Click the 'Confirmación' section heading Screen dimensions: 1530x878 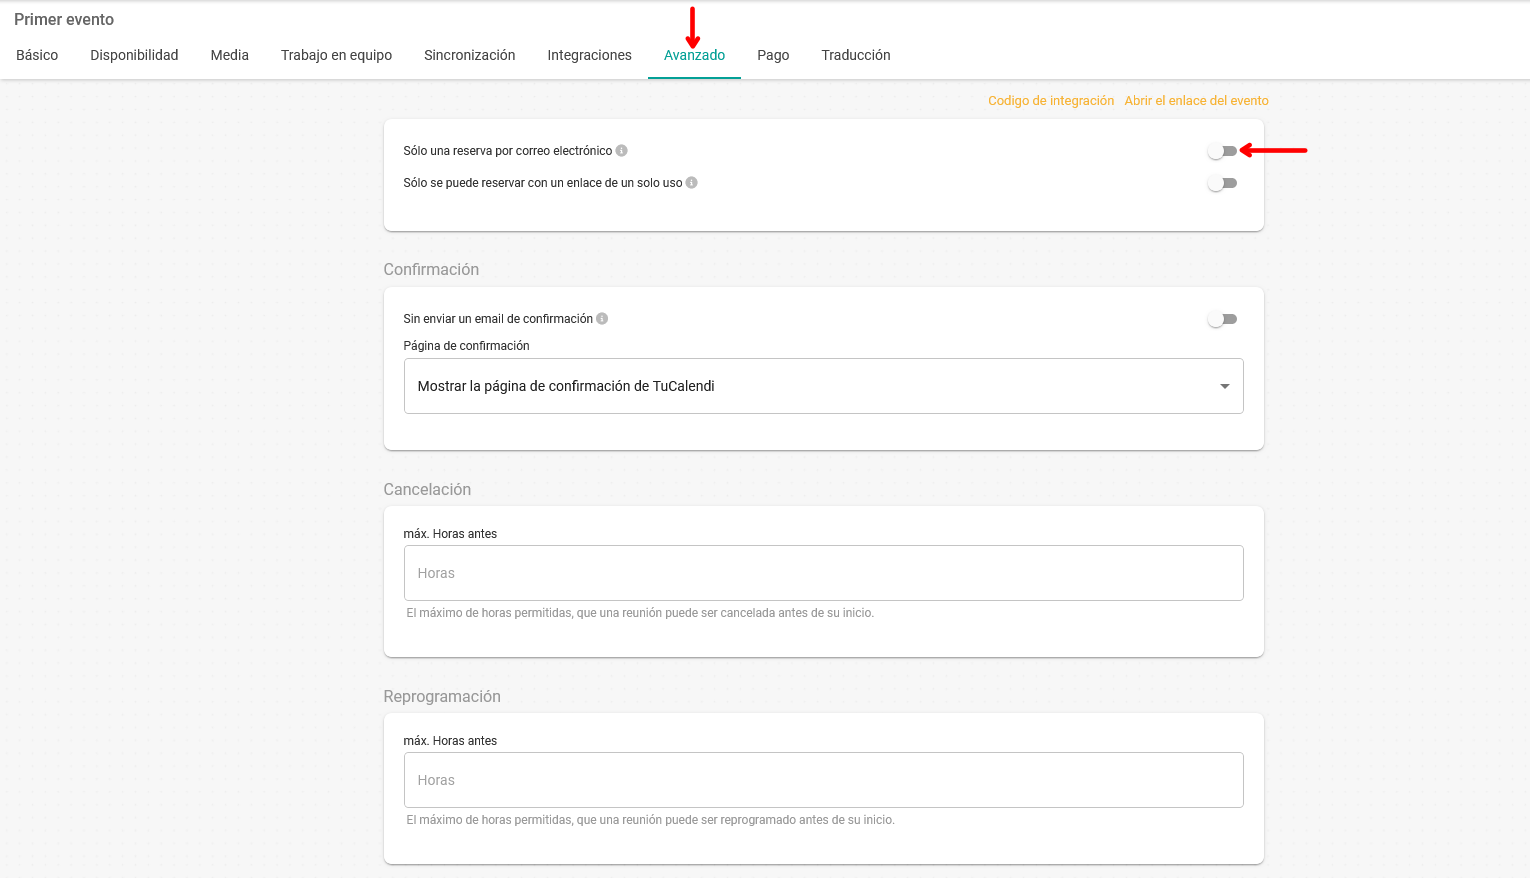pyautogui.click(x=431, y=269)
